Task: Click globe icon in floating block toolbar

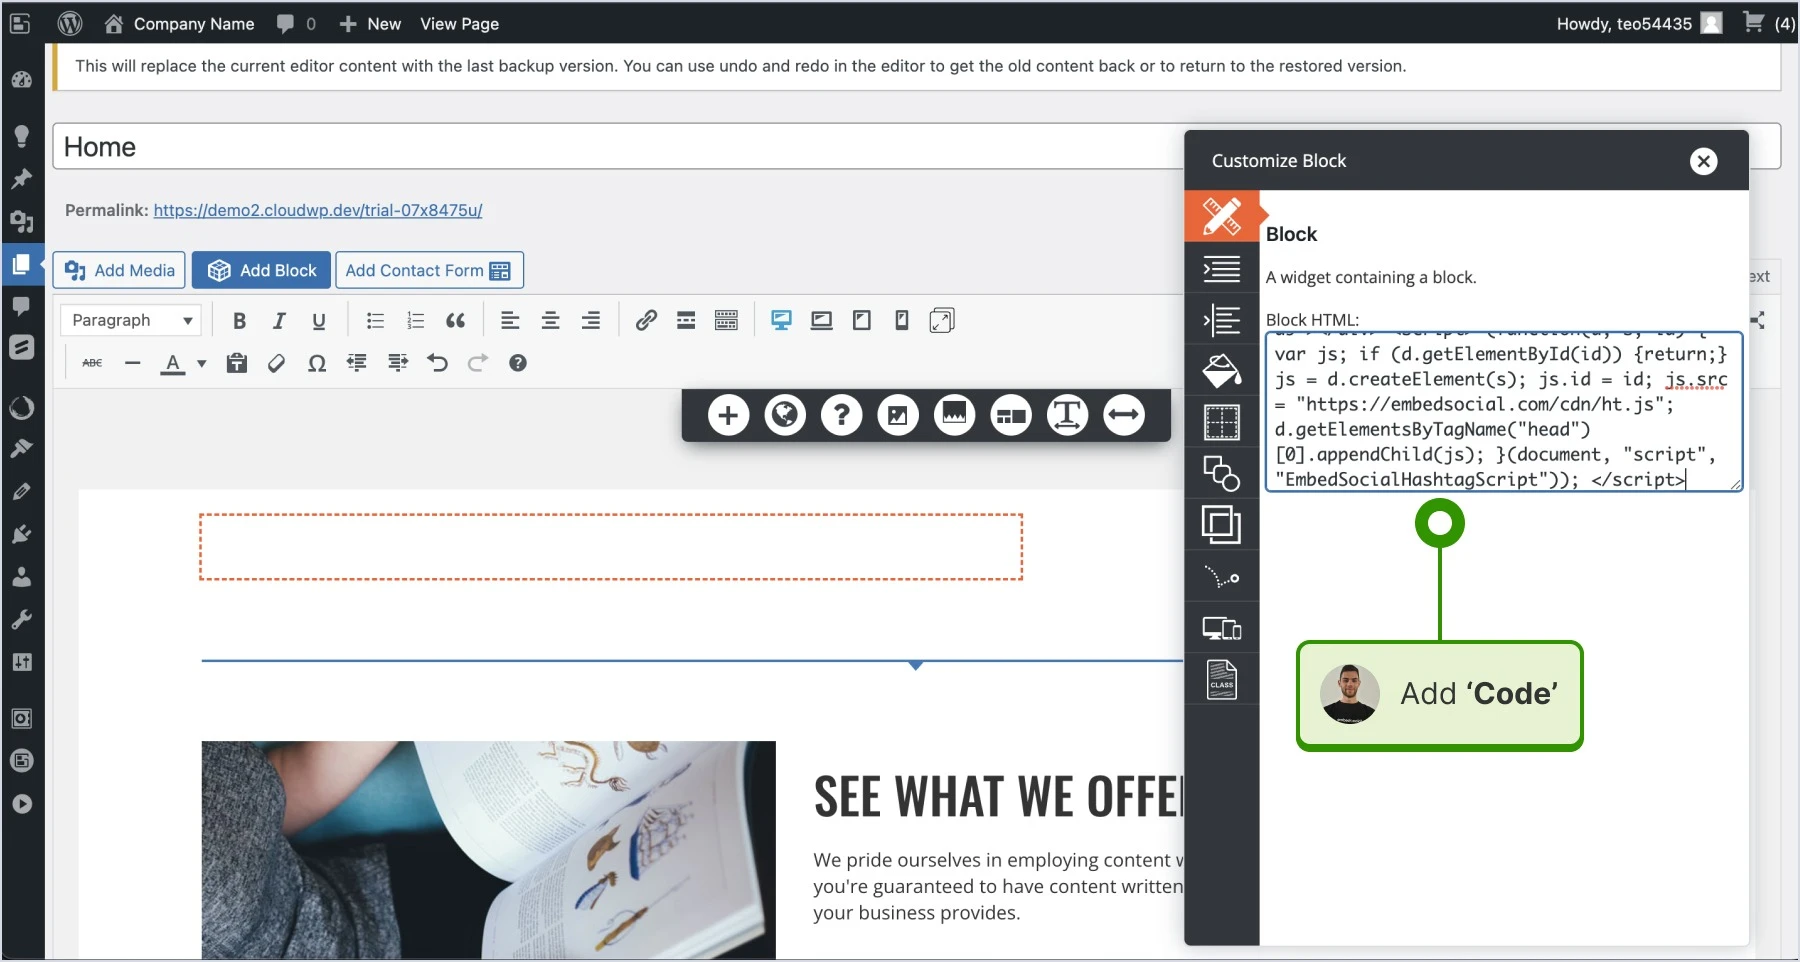Action: tap(785, 415)
